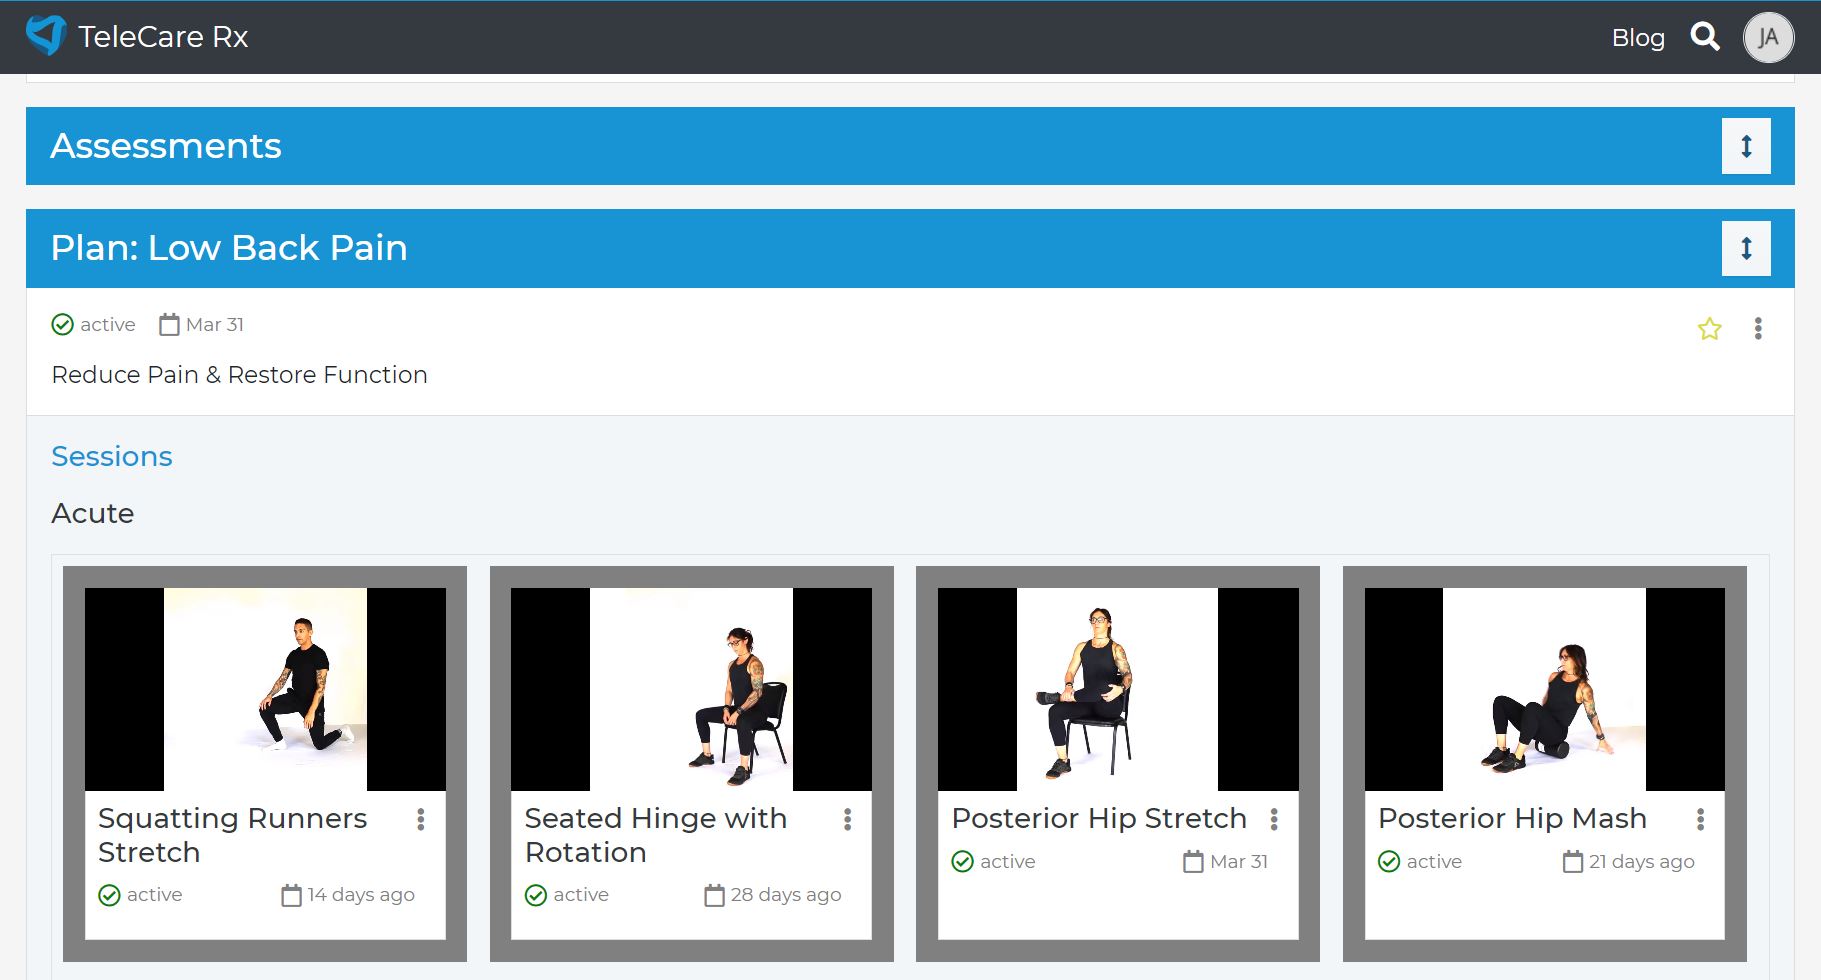Open options menu for Low Back Pain plan
This screenshot has height=980, width=1821.
1758,328
